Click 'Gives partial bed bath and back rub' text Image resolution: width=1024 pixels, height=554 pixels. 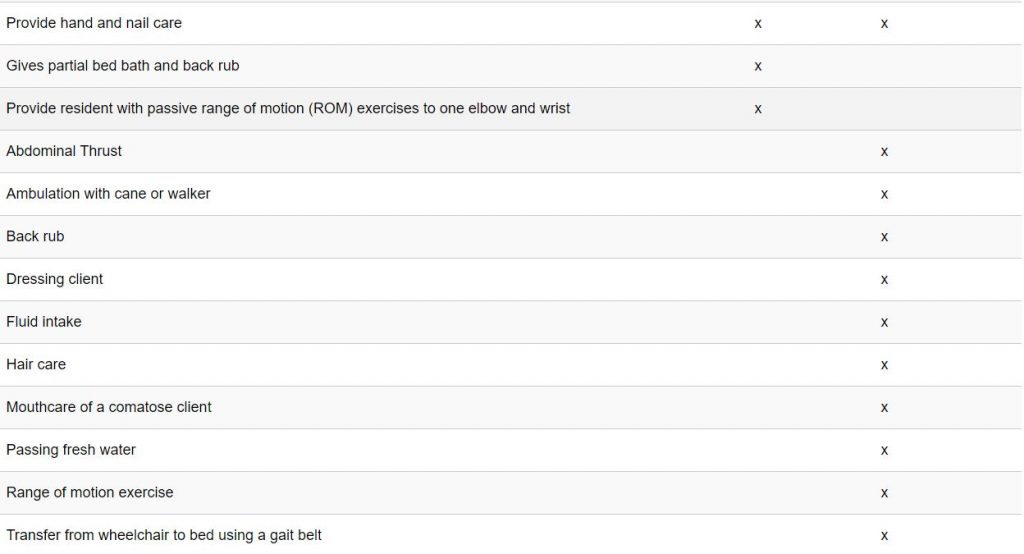122,66
